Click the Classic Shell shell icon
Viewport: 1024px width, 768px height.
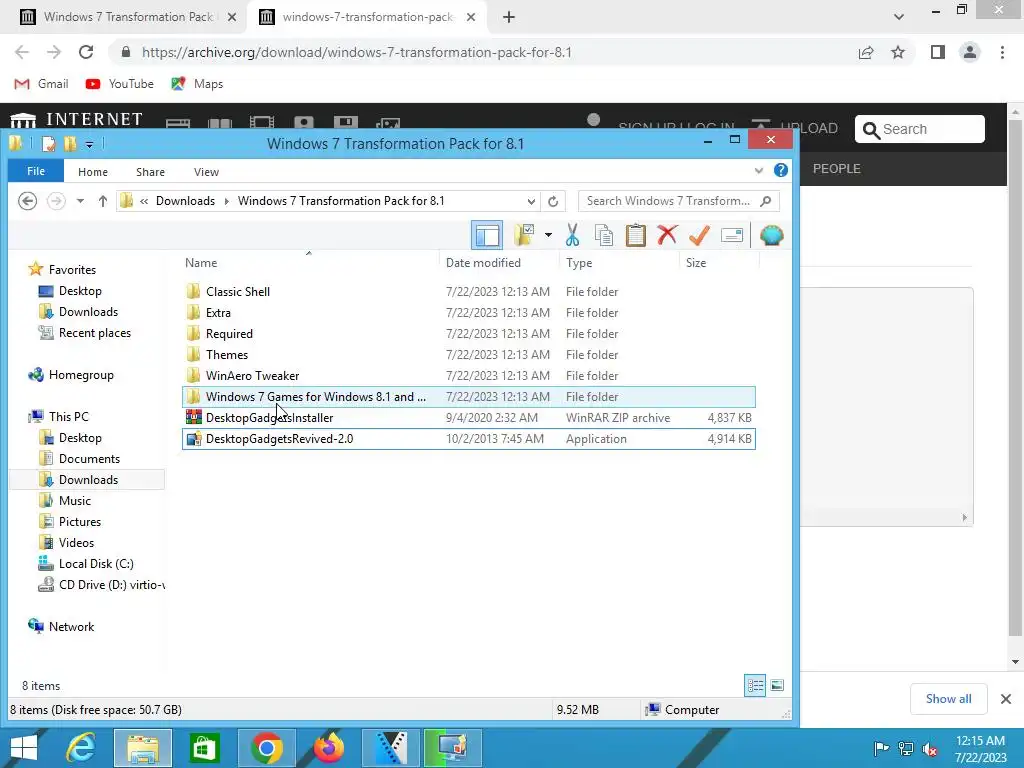pos(771,235)
